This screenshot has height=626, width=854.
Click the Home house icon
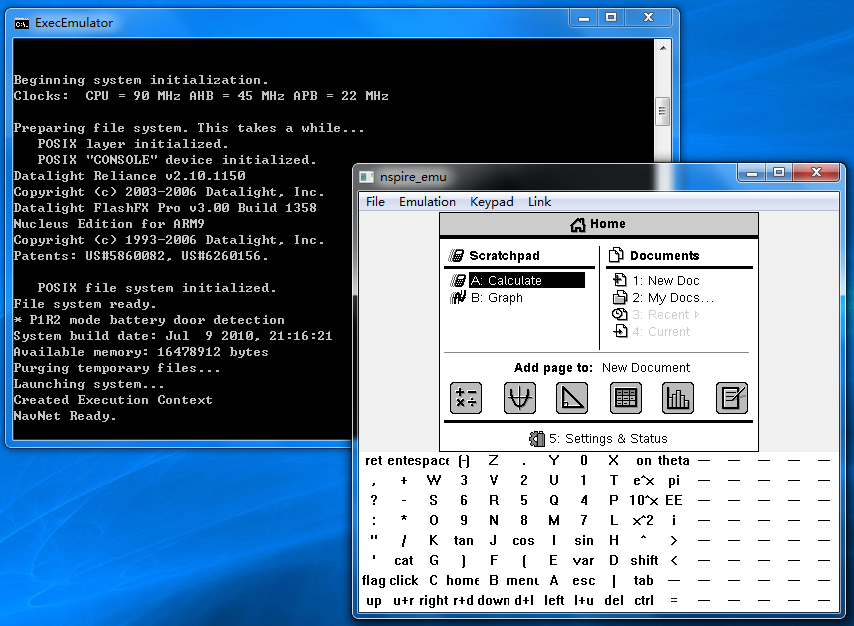pyautogui.click(x=577, y=224)
